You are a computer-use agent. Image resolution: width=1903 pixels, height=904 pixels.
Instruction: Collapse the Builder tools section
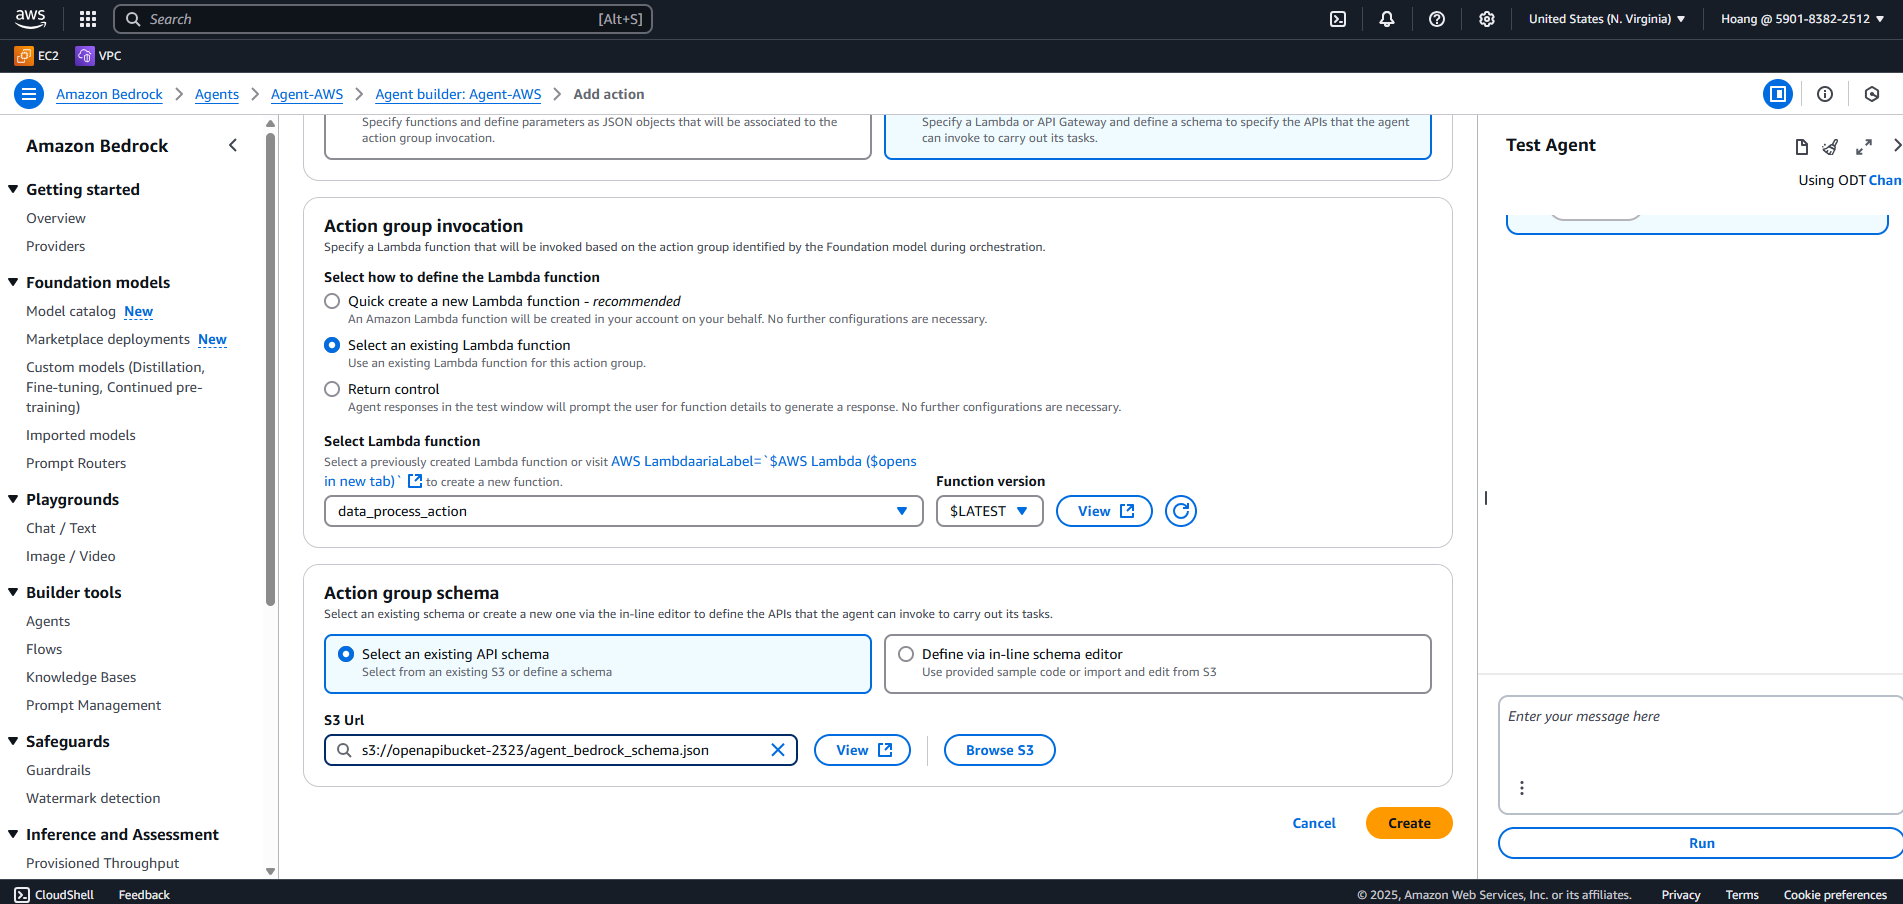pos(13,592)
